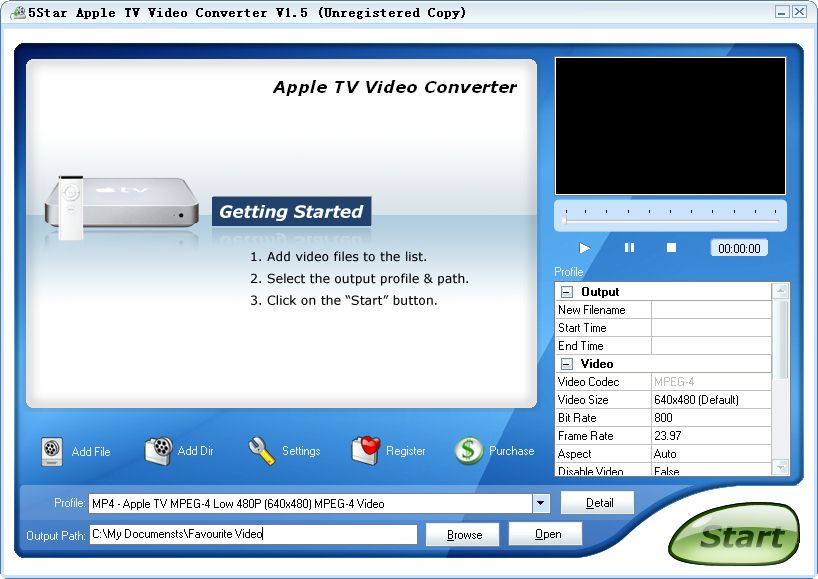818x579 pixels.
Task: Click the Bit Rate property label
Action: (x=577, y=418)
